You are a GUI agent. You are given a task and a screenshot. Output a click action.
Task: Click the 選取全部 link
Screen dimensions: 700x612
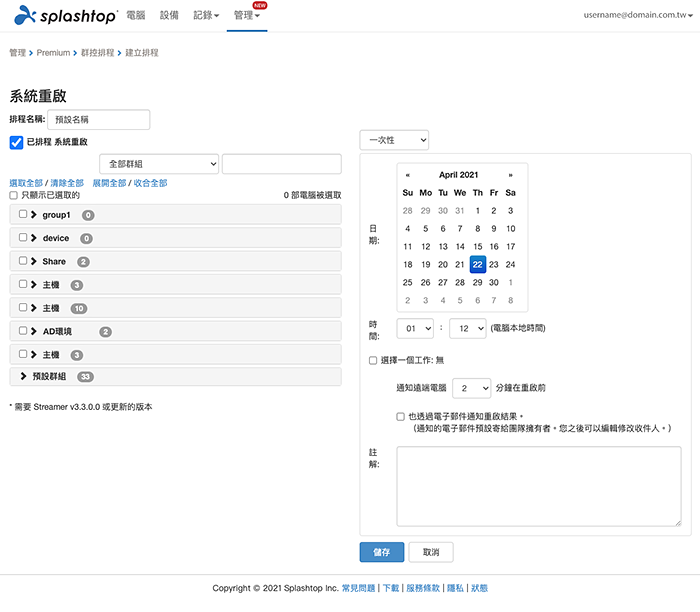point(26,184)
